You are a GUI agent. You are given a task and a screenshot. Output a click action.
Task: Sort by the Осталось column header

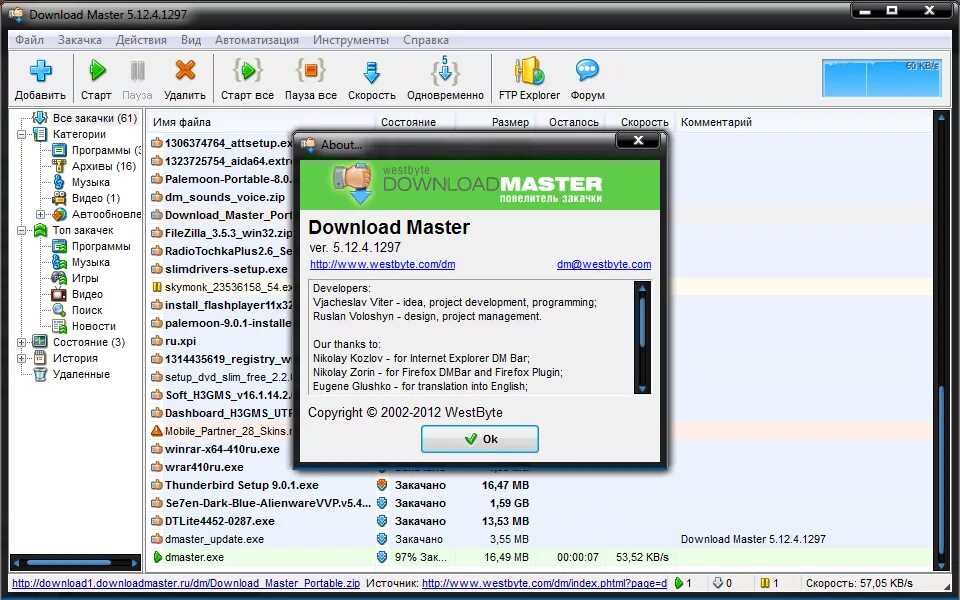coord(571,122)
